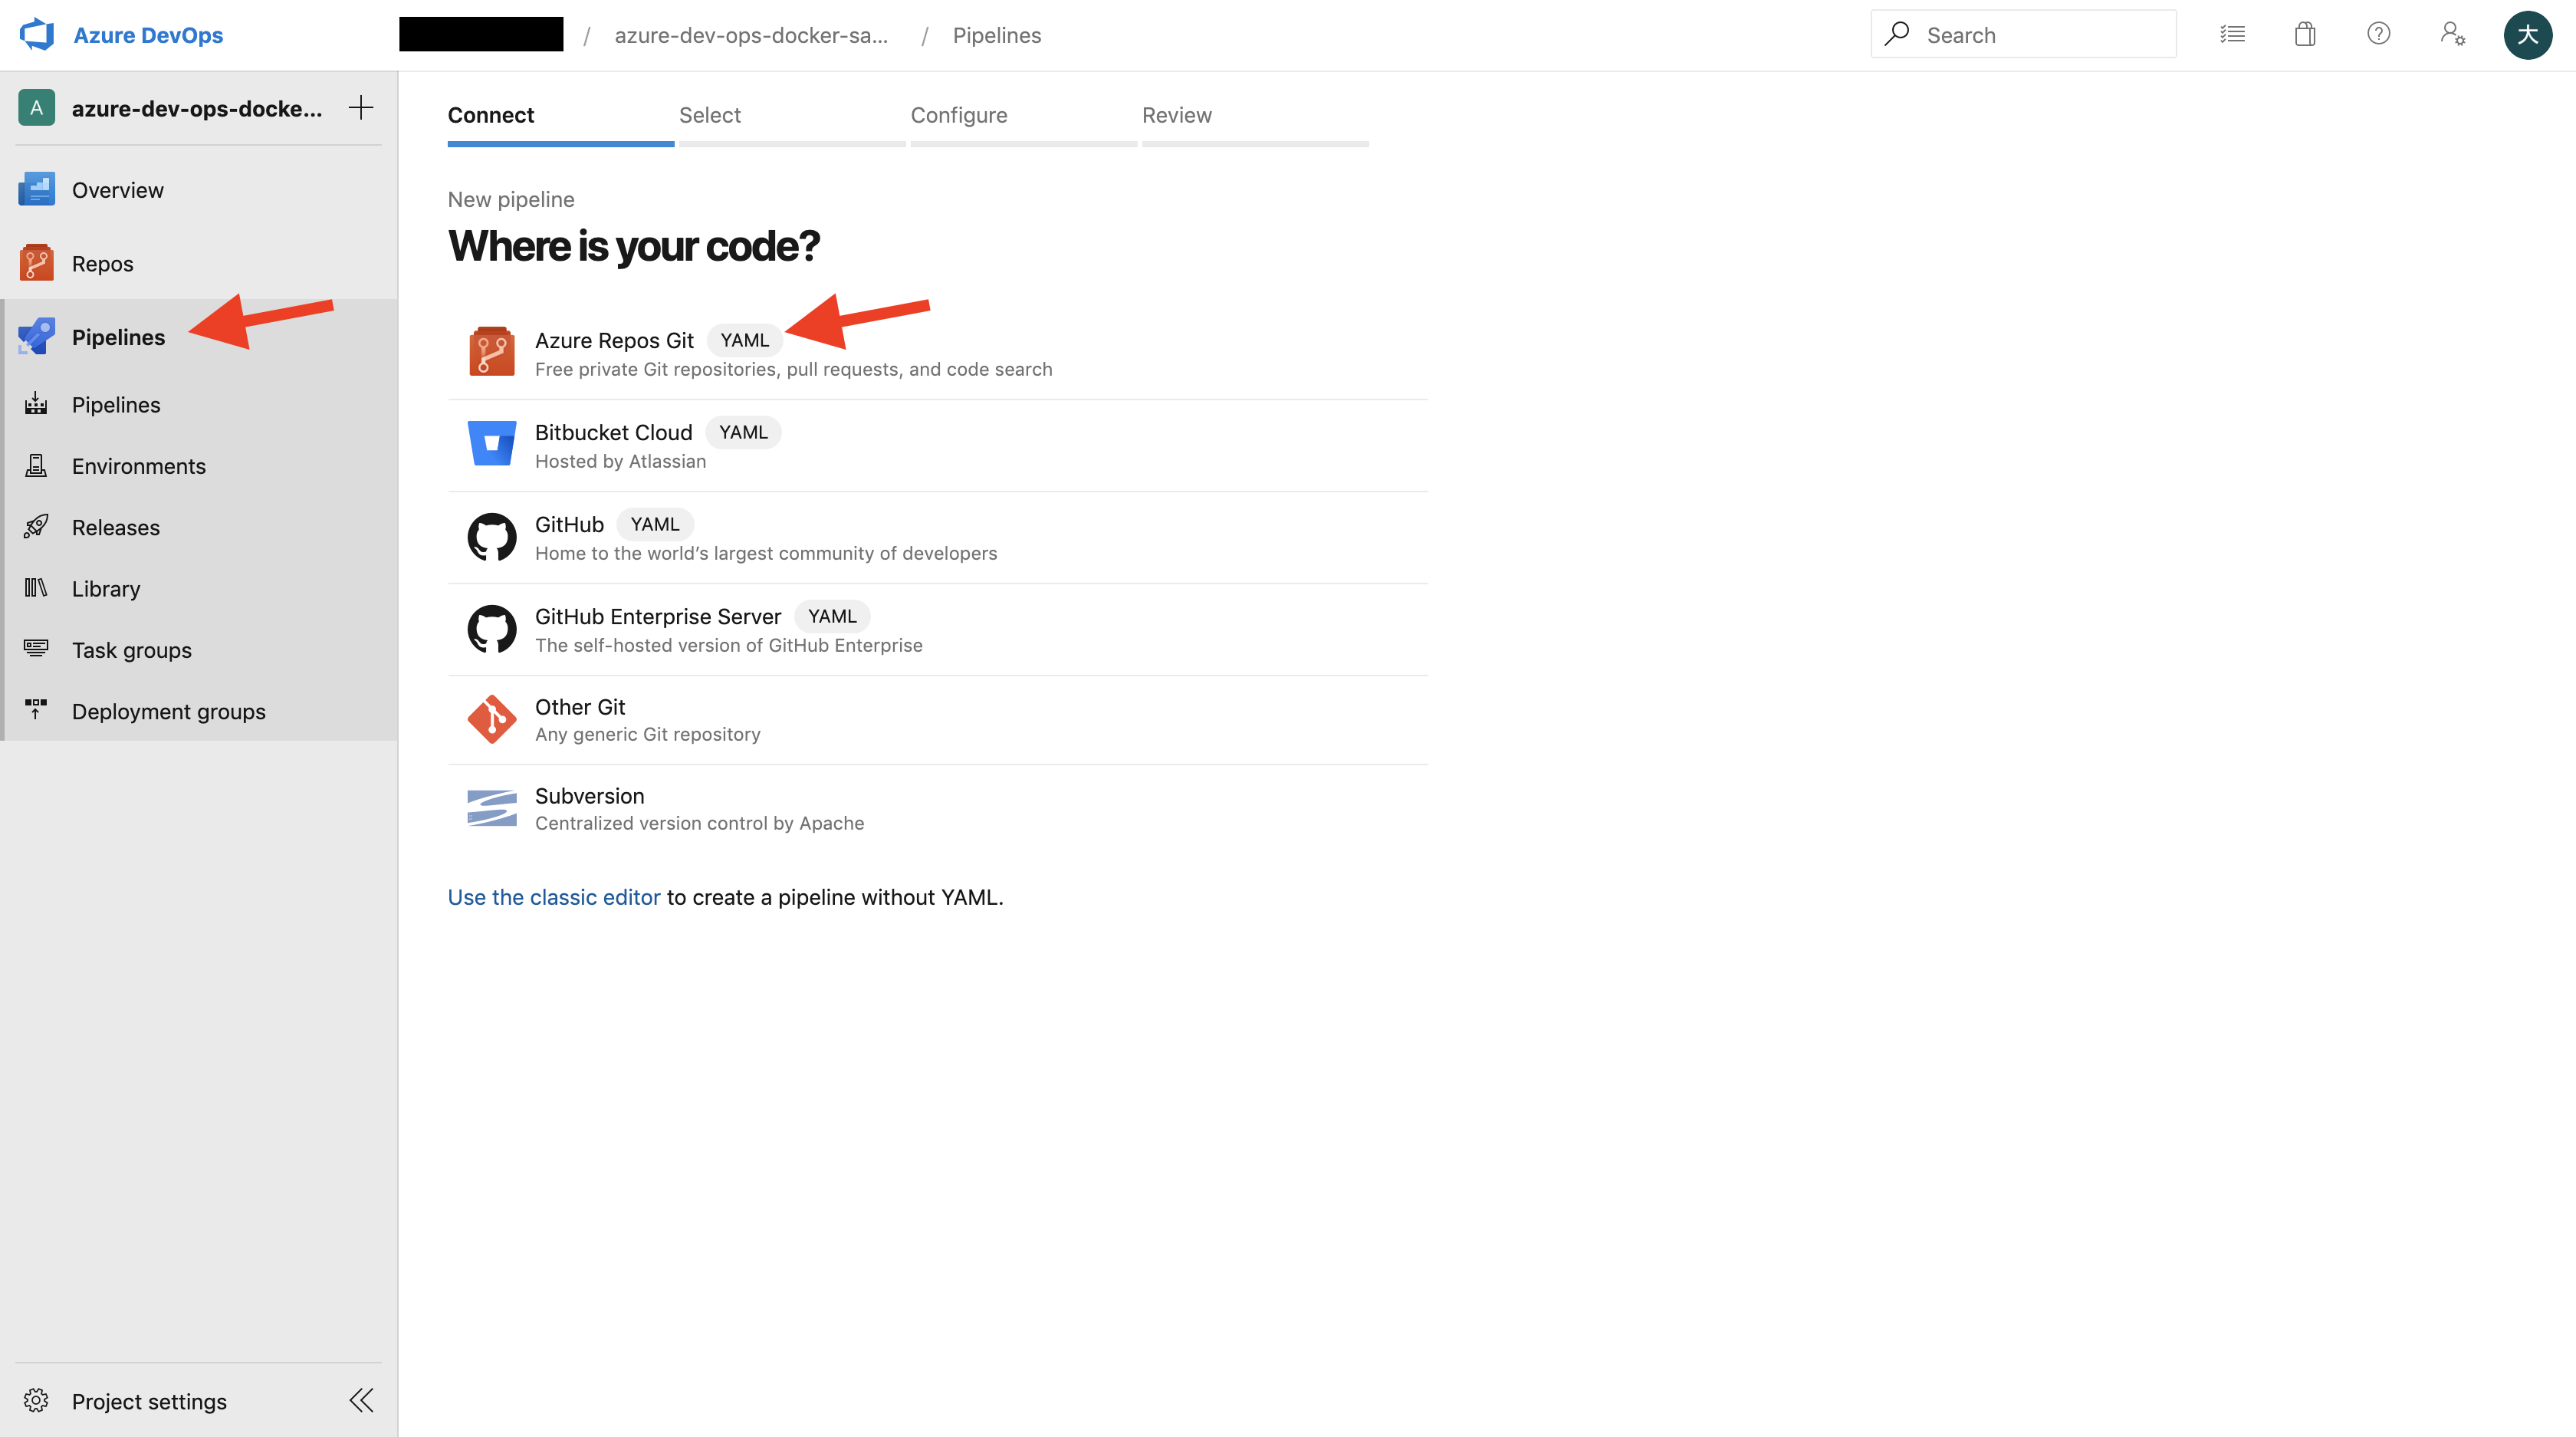Viewport: 2576px width, 1437px height.
Task: Click the Bitbucket Cloud bucket icon
Action: (492, 443)
